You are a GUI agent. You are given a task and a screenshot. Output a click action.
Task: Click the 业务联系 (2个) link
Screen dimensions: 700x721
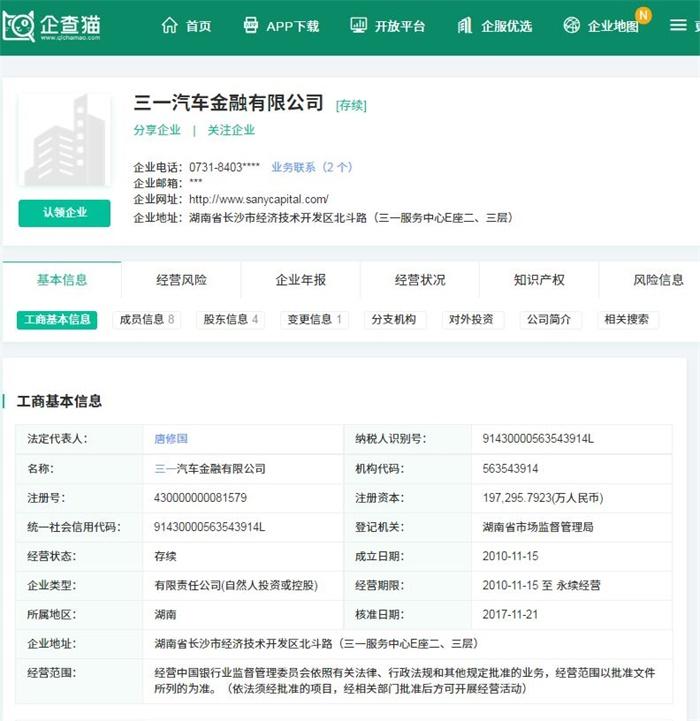311,167
